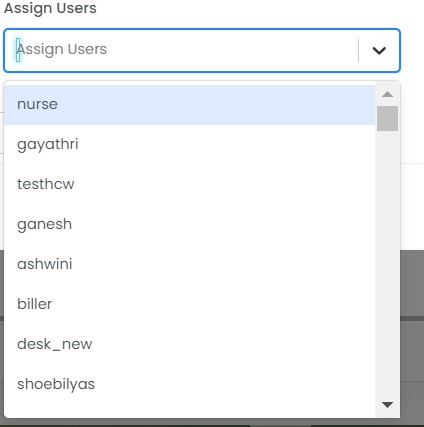
Task: Click the scrollbar down arrow in user list
Action: [x=387, y=405]
